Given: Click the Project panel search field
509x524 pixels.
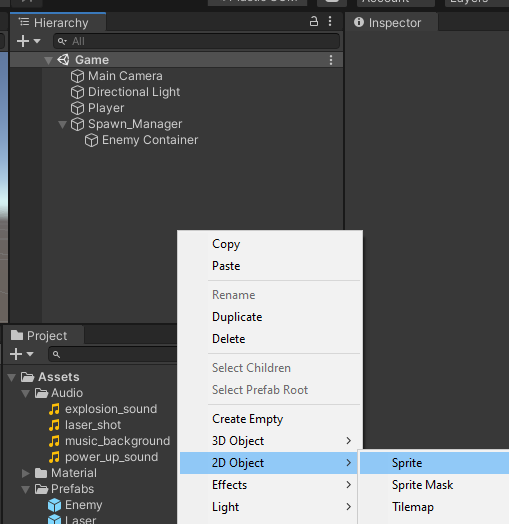Looking at the screenshot, I should pyautogui.click(x=113, y=354).
